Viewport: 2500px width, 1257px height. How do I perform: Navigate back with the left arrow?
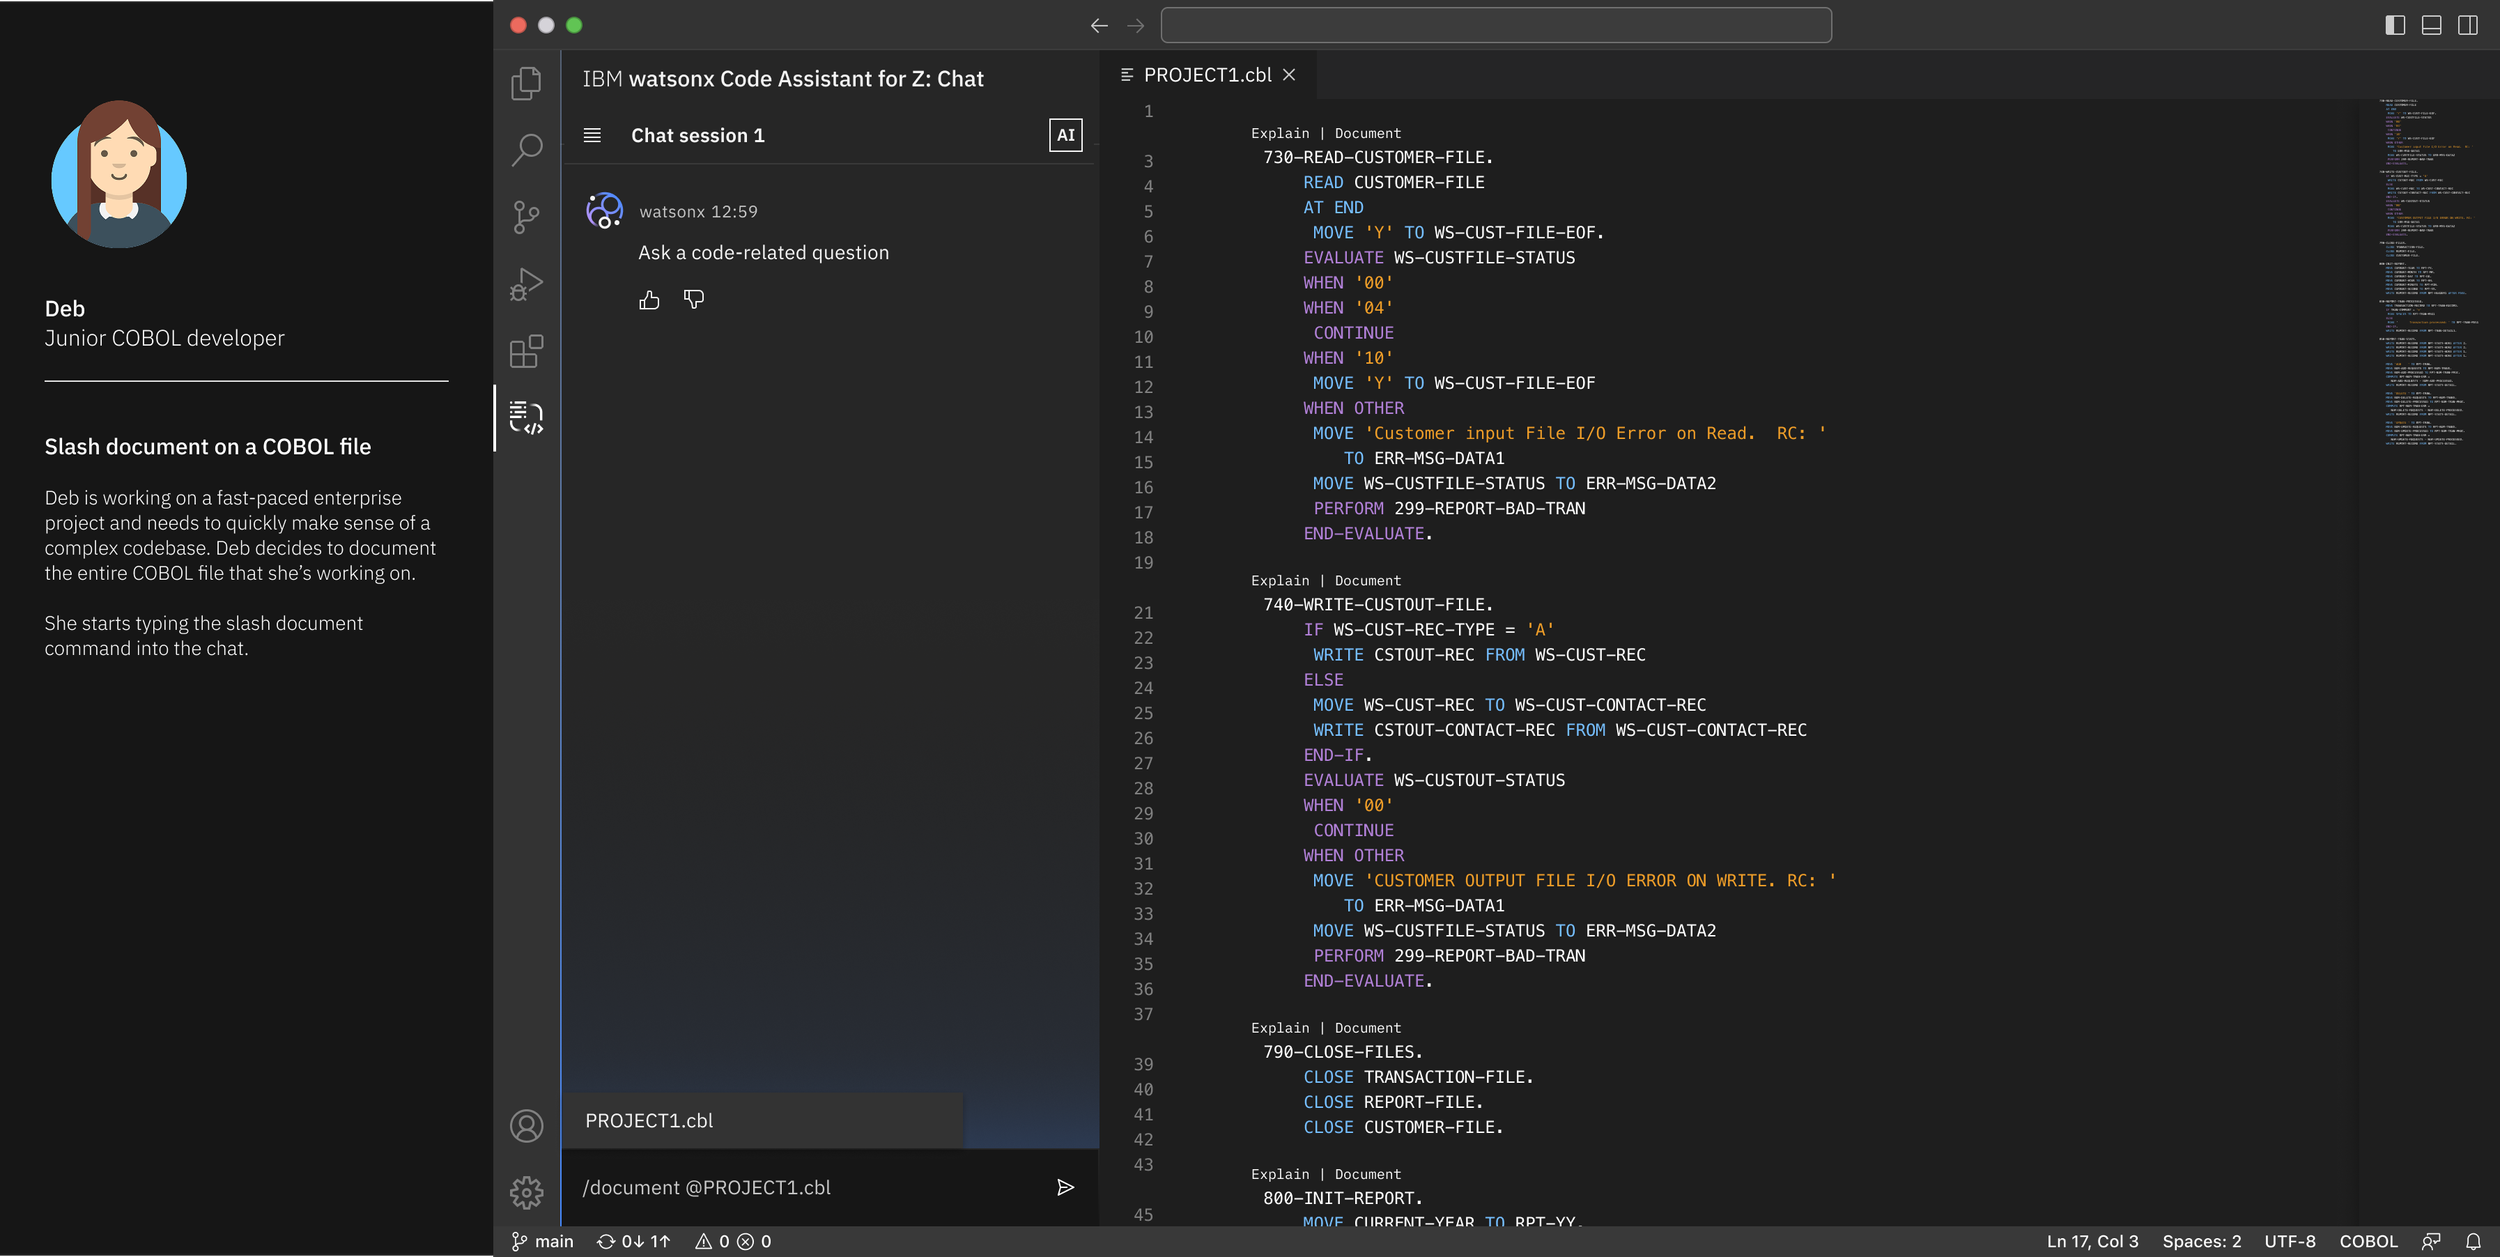tap(1099, 25)
